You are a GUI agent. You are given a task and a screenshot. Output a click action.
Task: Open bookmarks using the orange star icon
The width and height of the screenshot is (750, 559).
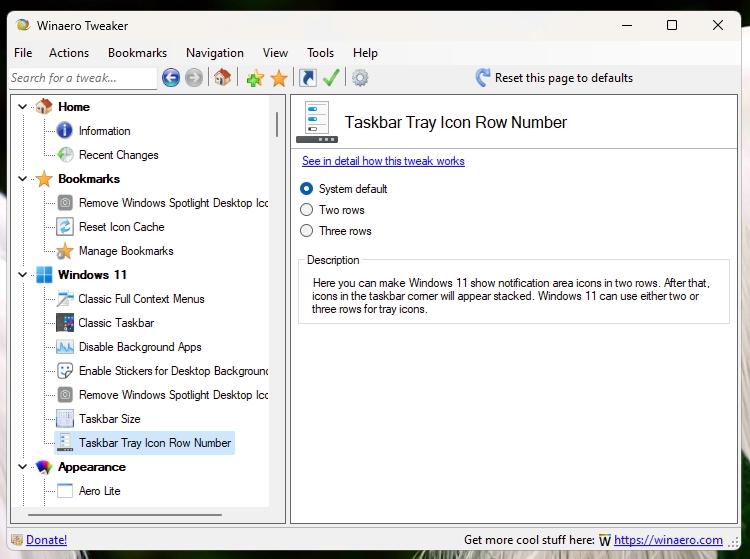tap(279, 77)
